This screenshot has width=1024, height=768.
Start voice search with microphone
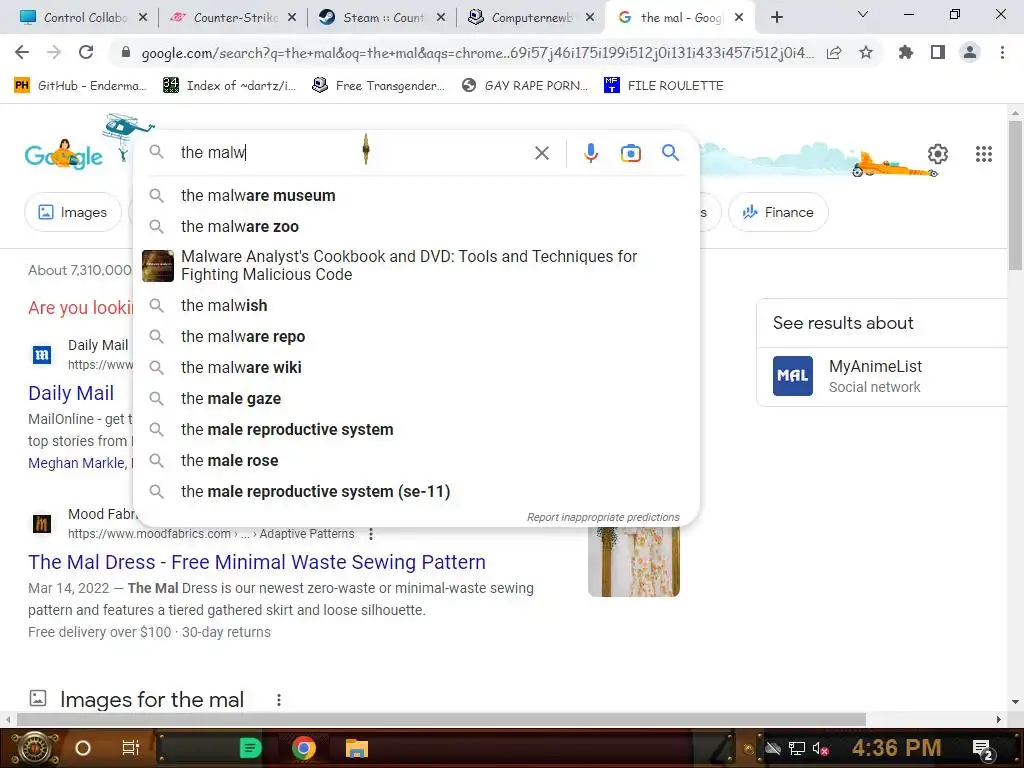(x=590, y=153)
